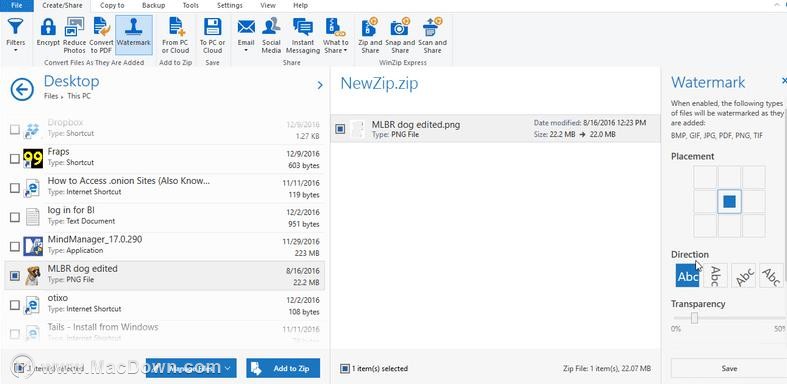Image resolution: width=787 pixels, height=384 pixels.
Task: Select bottom-right watermark placement
Action: pos(753,226)
